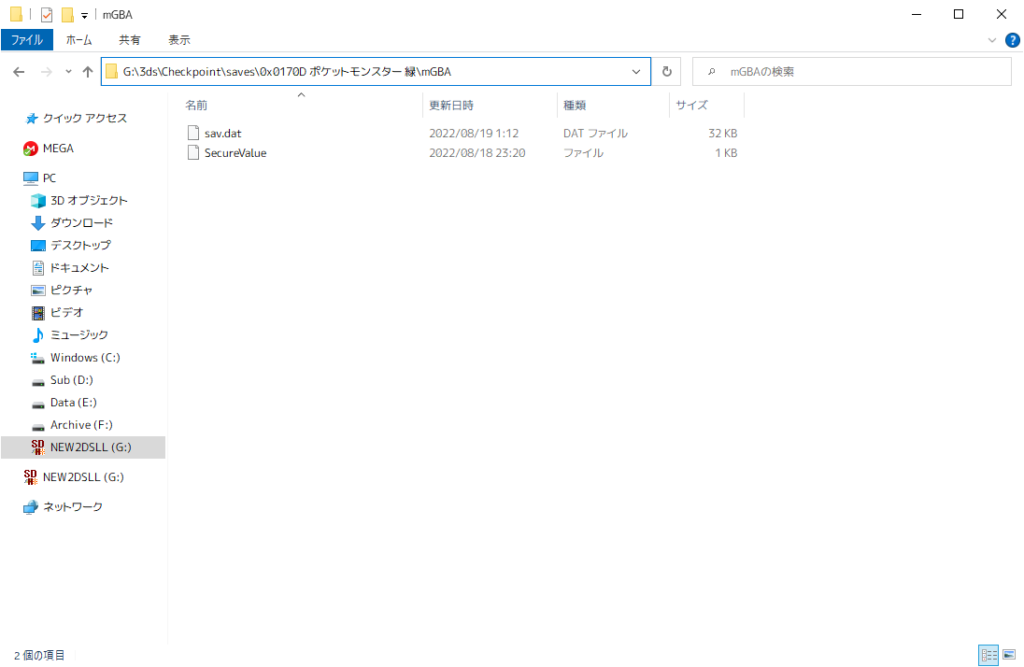
Task: Go up one folder level
Action: pos(88,72)
